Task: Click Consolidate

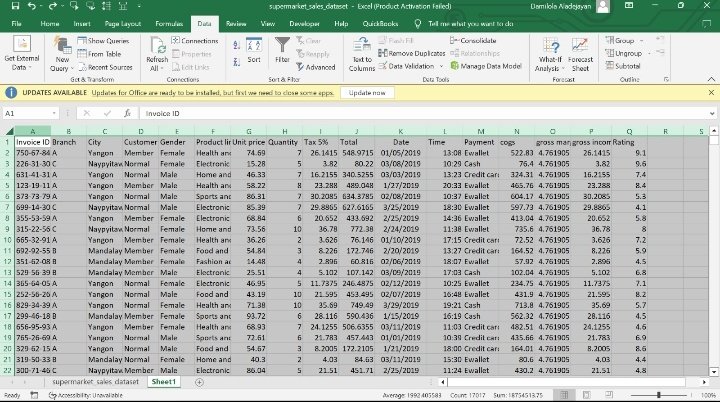Action: coord(473,40)
